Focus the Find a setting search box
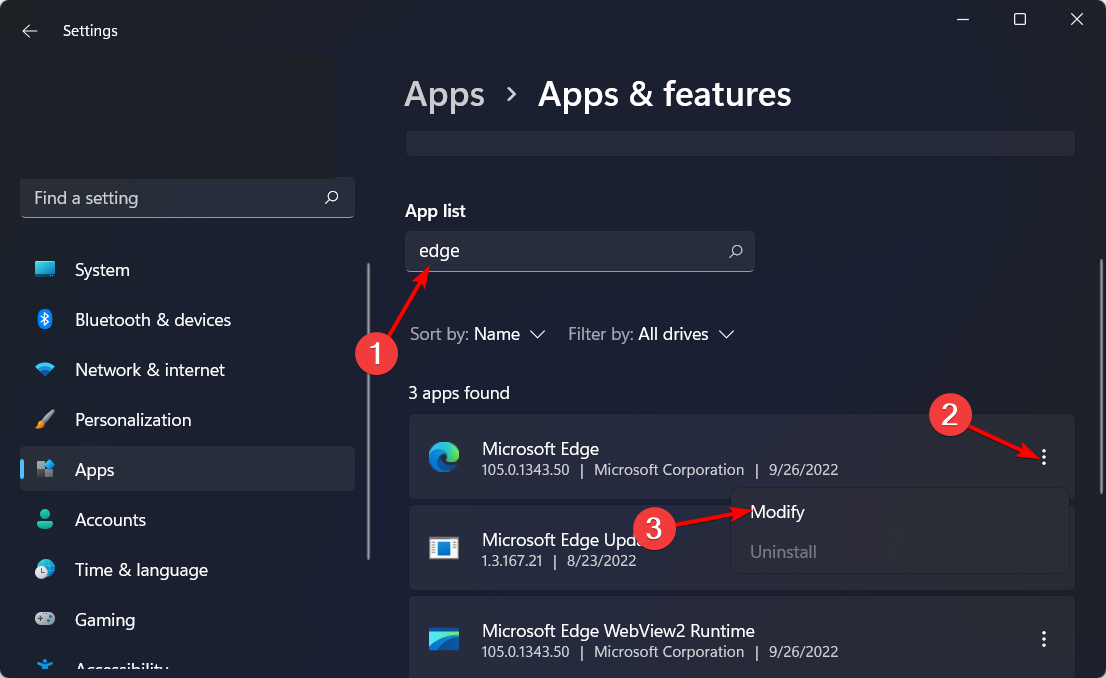This screenshot has width=1106, height=678. [x=188, y=198]
